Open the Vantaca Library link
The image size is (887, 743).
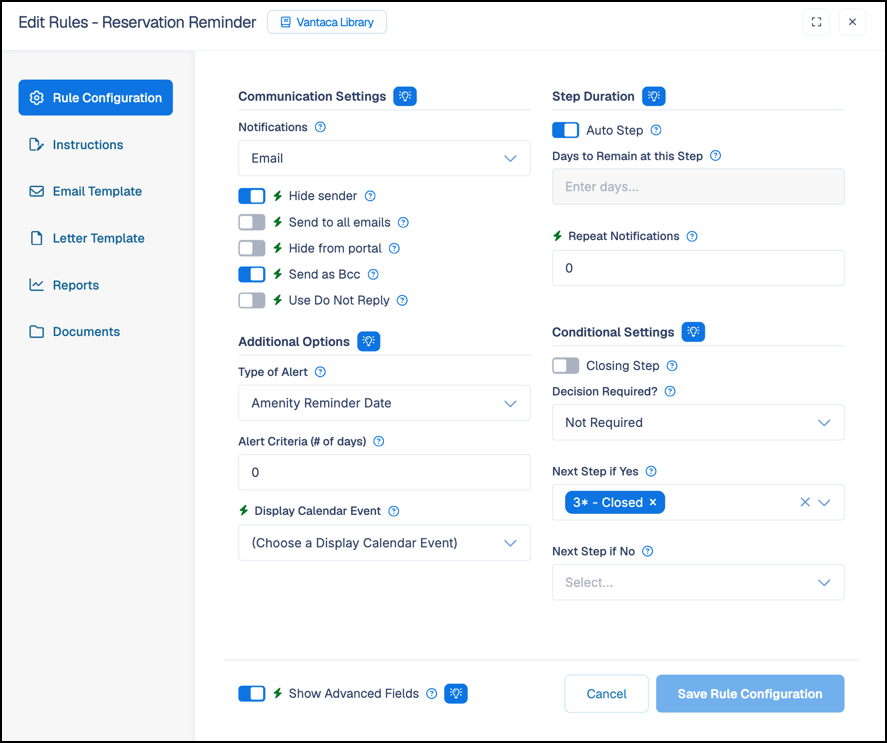[x=327, y=22]
